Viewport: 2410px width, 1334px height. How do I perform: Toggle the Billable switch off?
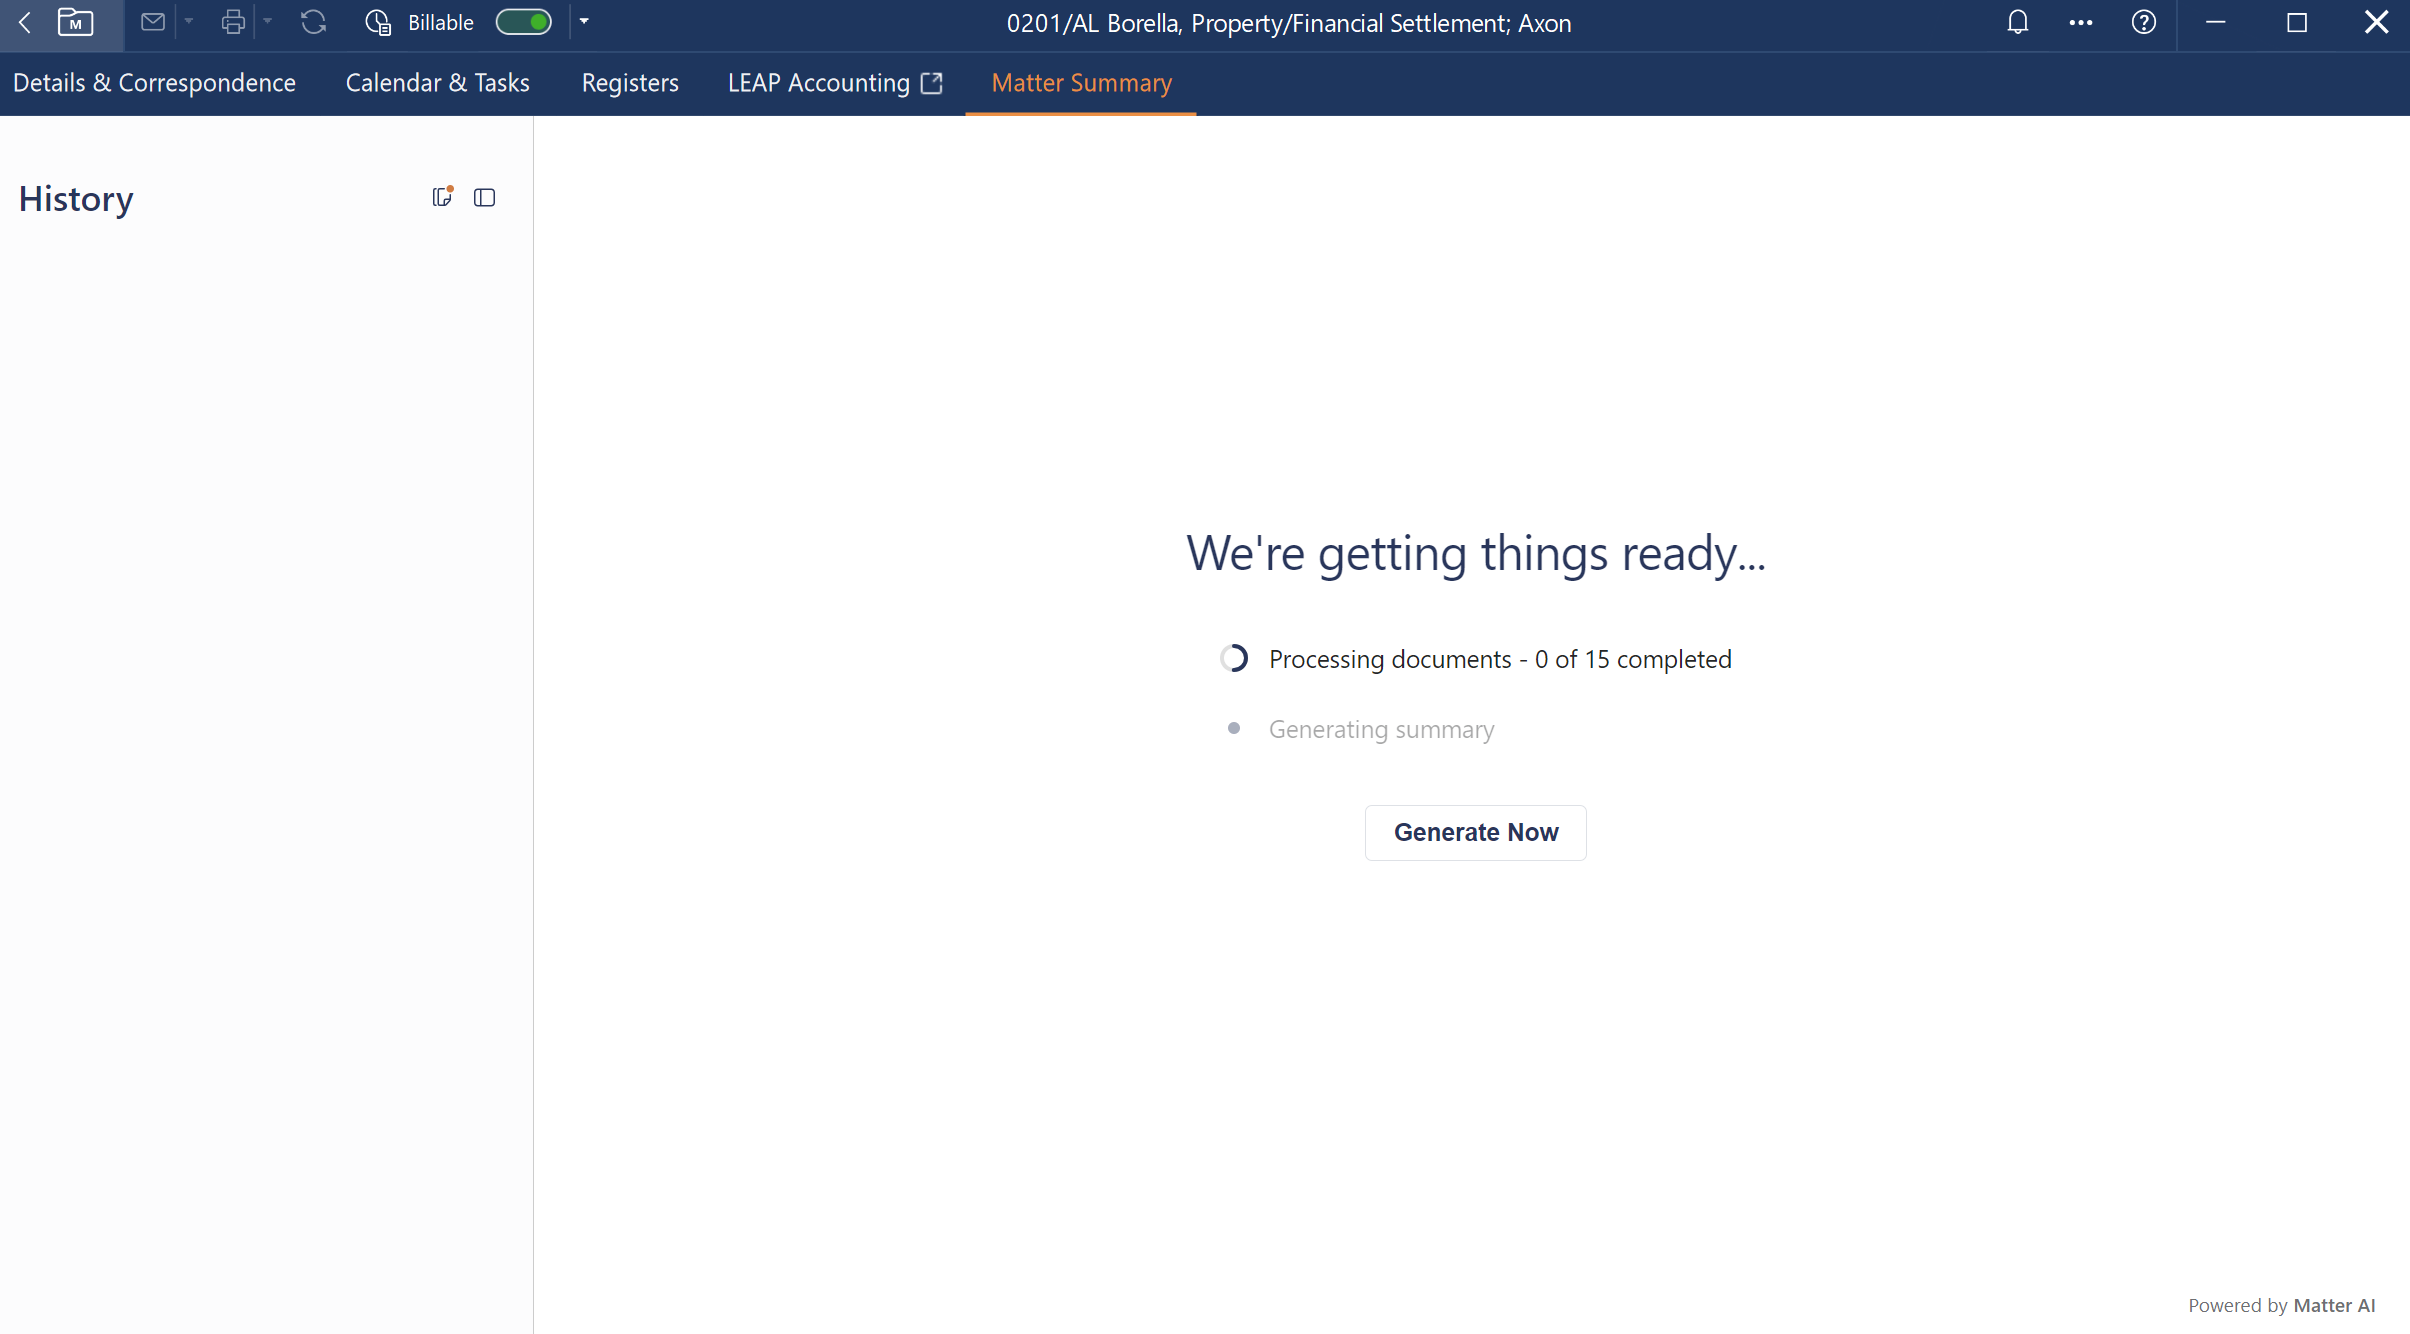(x=524, y=22)
